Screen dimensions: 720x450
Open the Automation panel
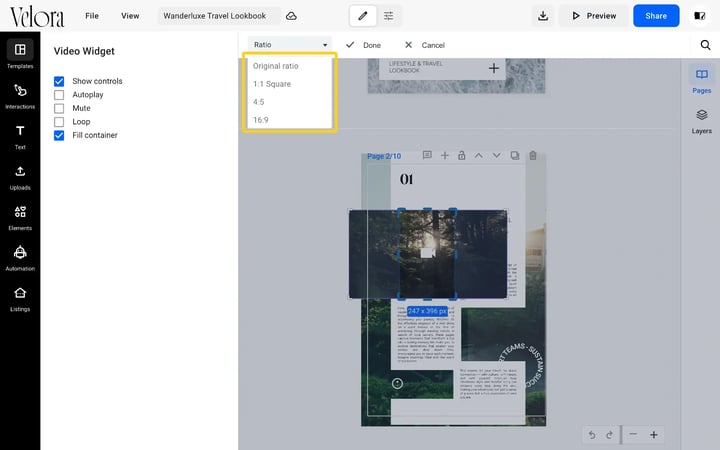[20, 258]
